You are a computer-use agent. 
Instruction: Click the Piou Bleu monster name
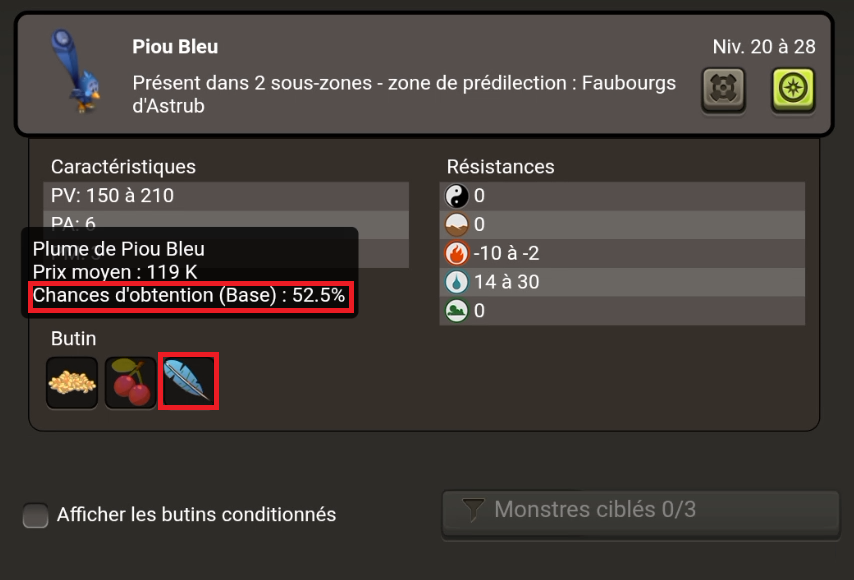[x=175, y=47]
